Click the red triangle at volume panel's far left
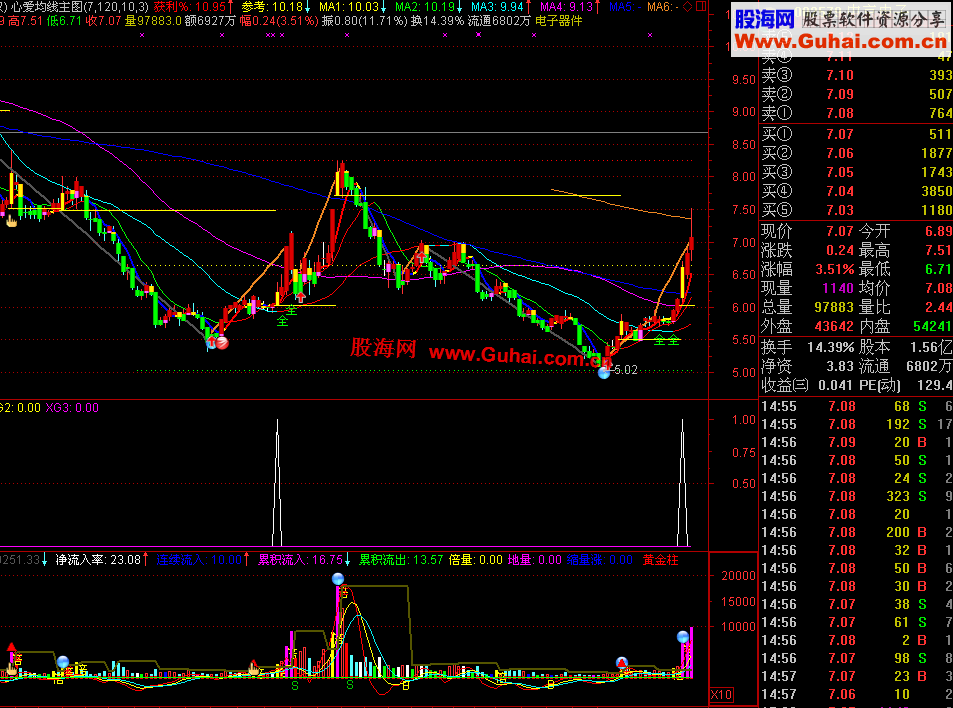 [11, 647]
